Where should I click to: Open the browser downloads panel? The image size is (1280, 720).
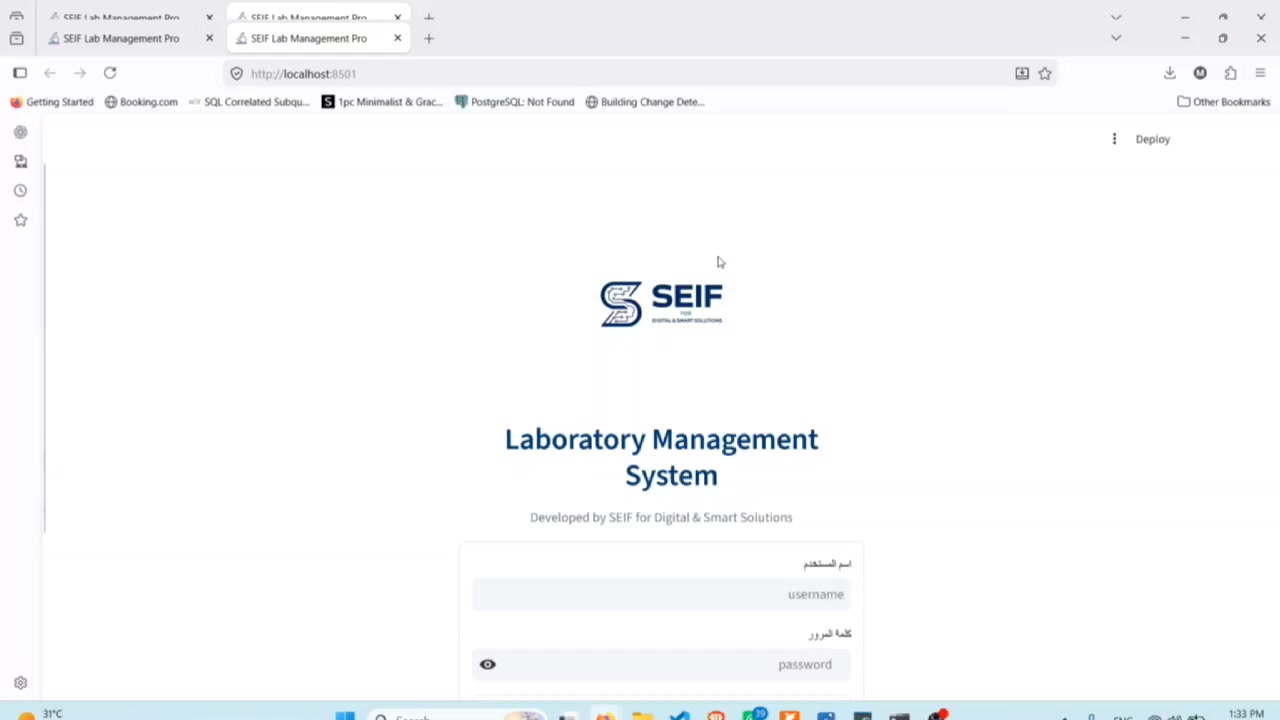point(1170,73)
